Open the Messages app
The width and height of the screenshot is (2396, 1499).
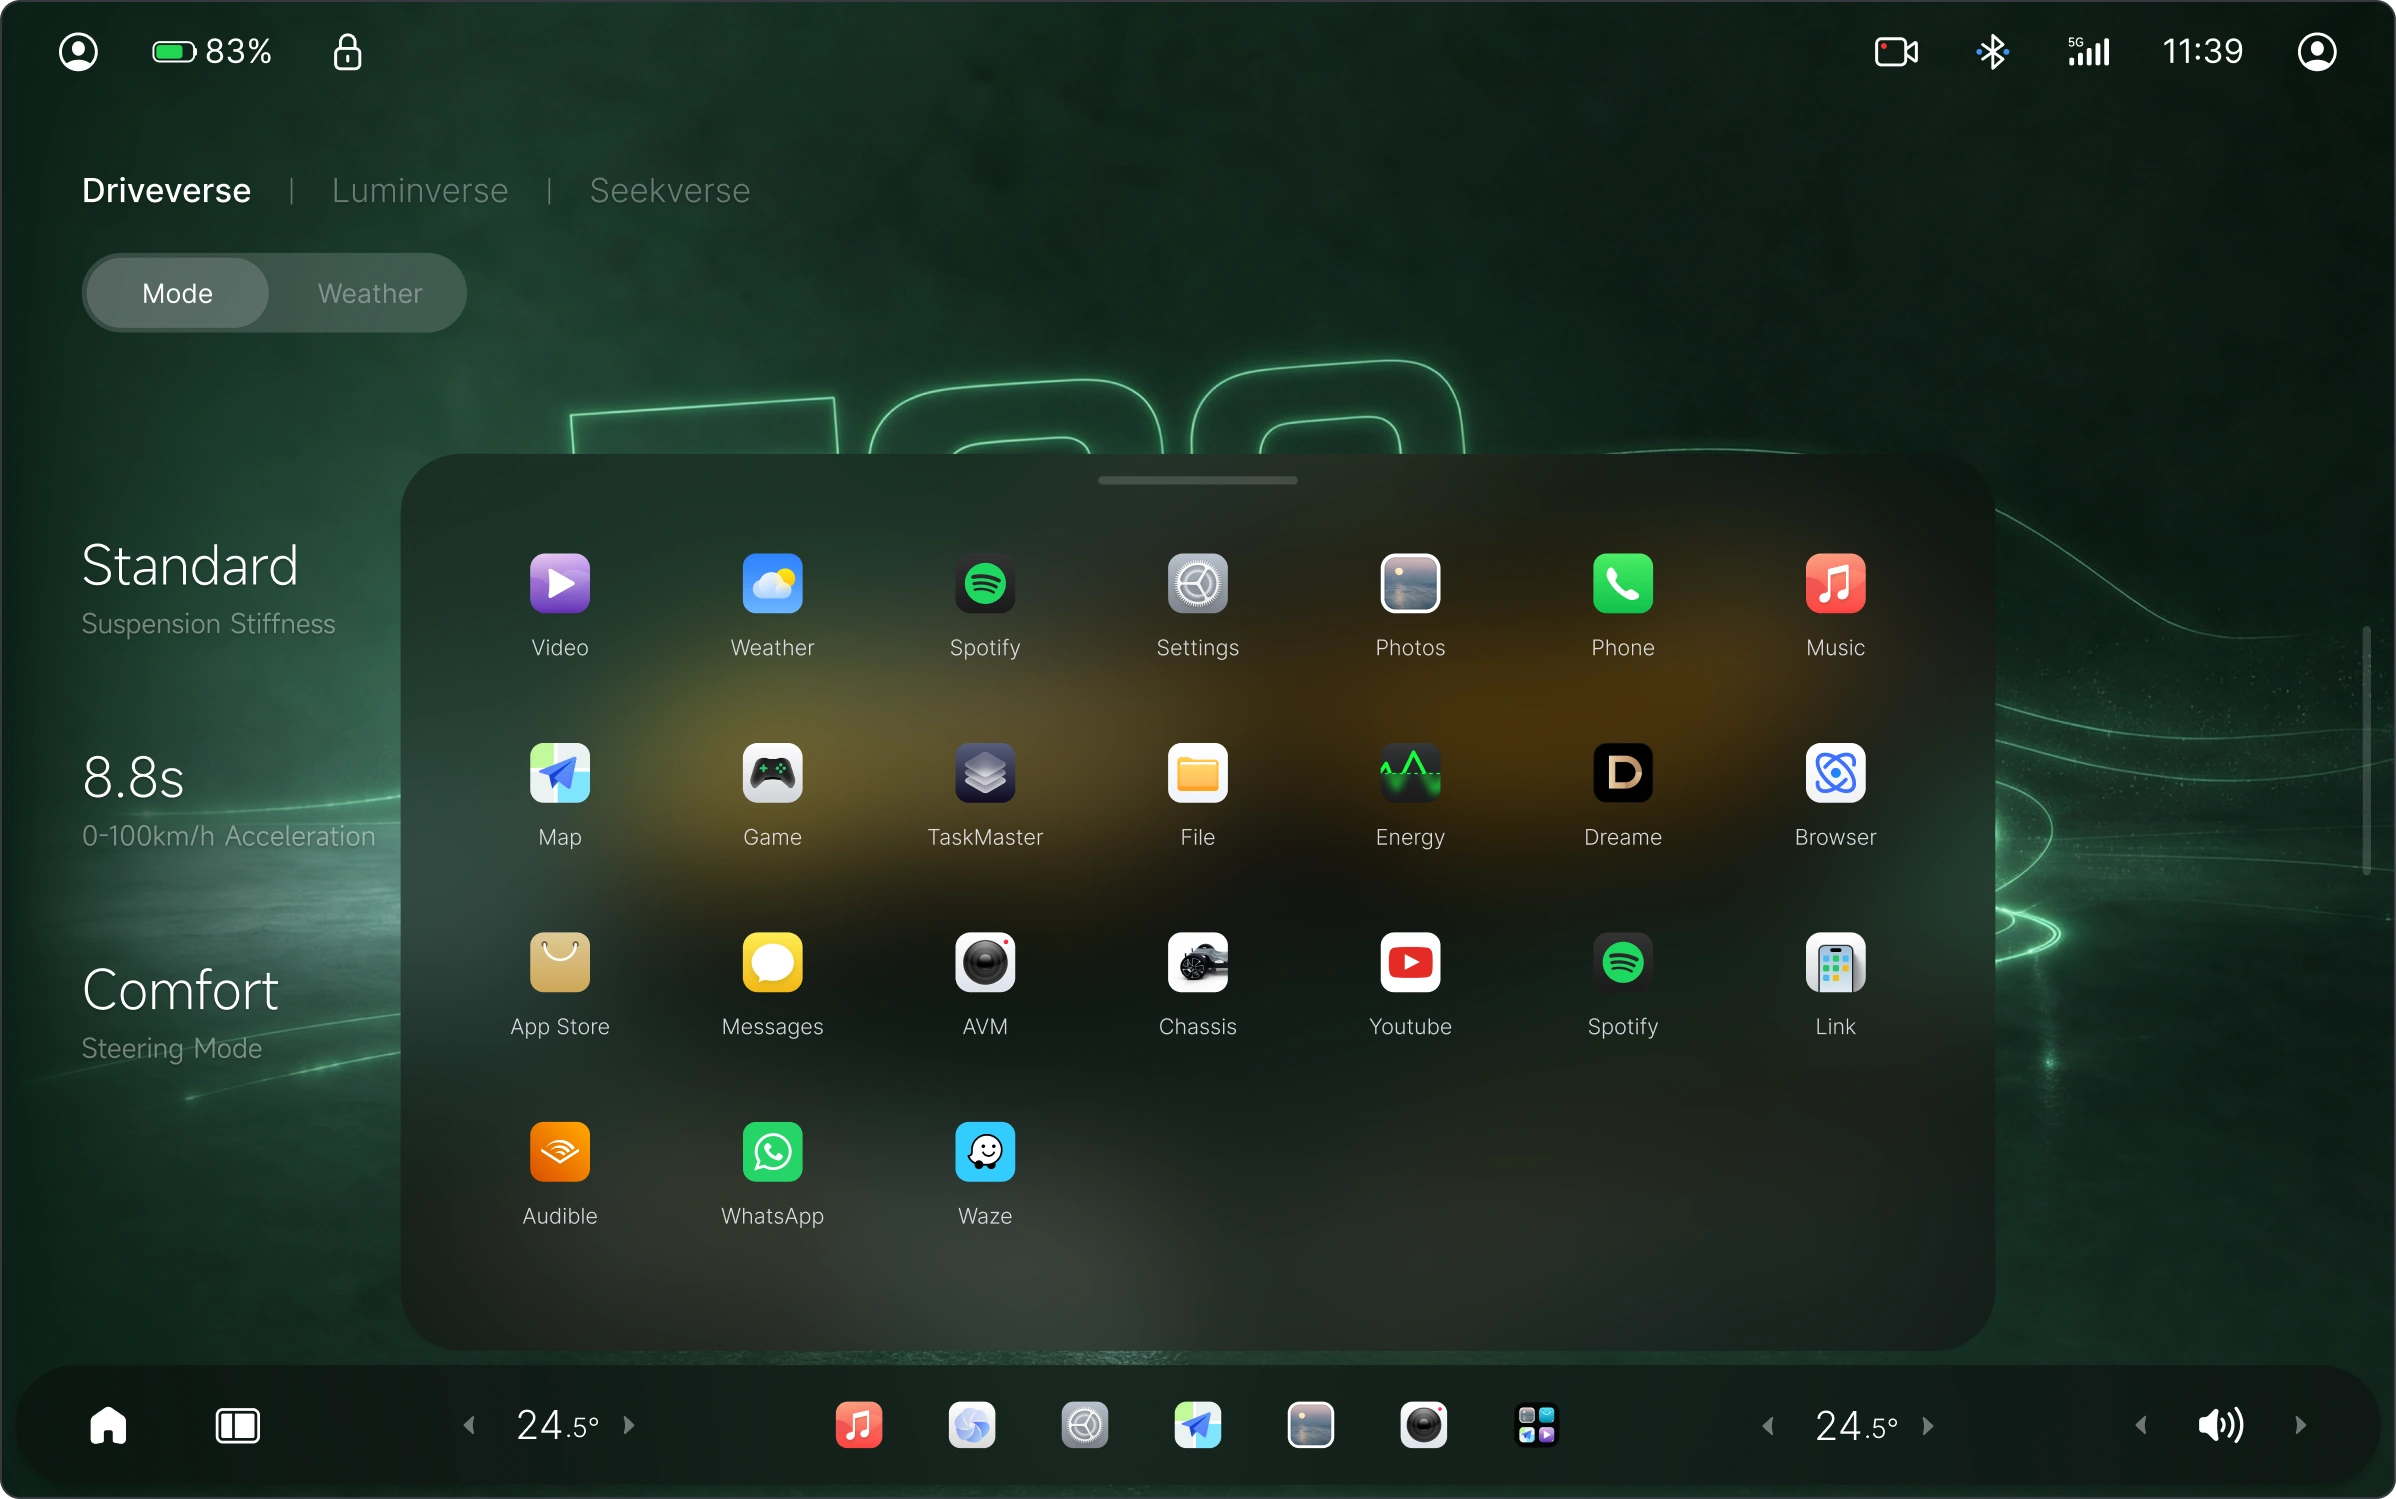(x=772, y=962)
